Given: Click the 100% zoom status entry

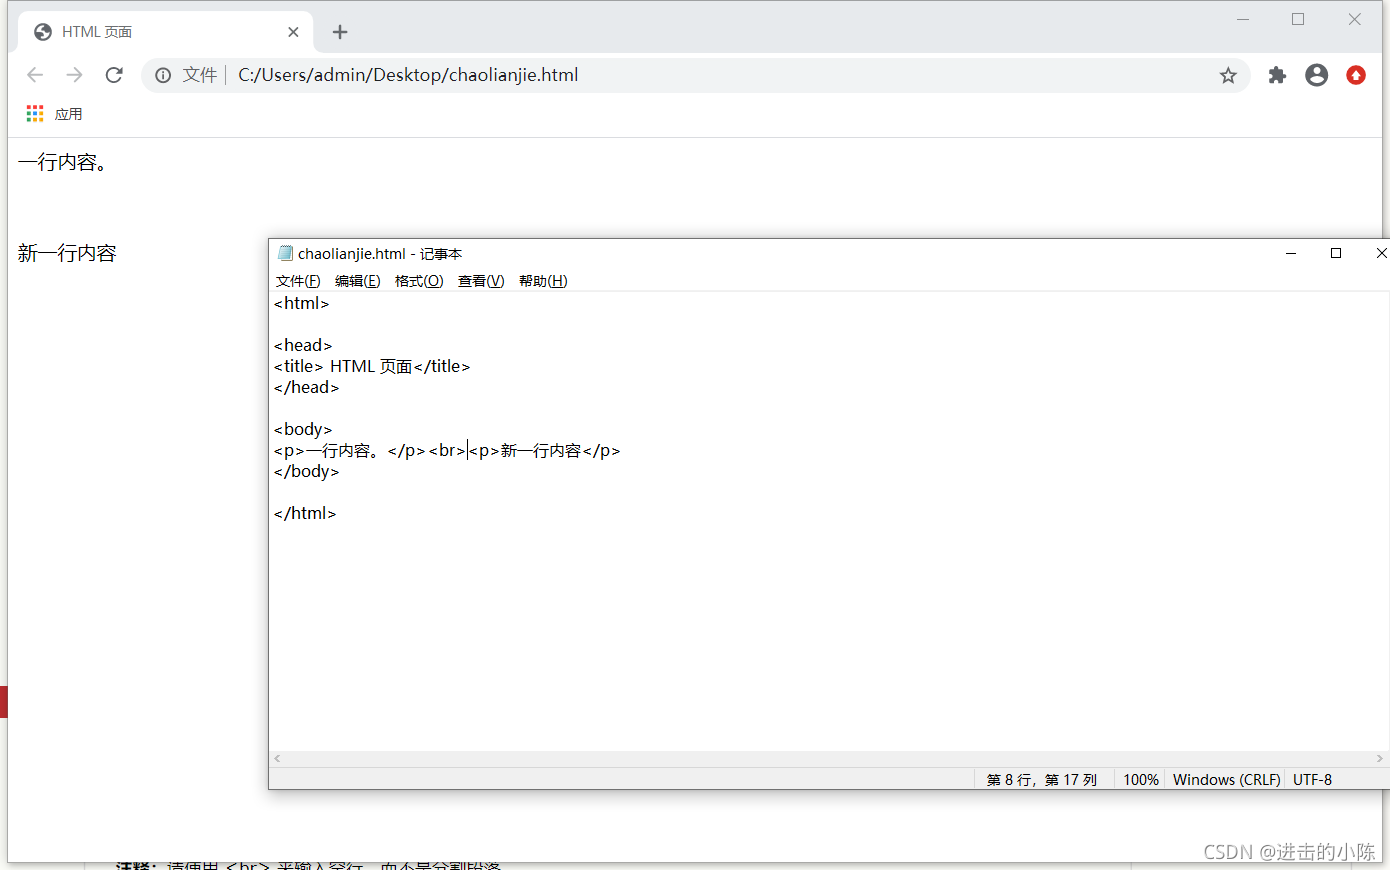Looking at the screenshot, I should pos(1140,780).
